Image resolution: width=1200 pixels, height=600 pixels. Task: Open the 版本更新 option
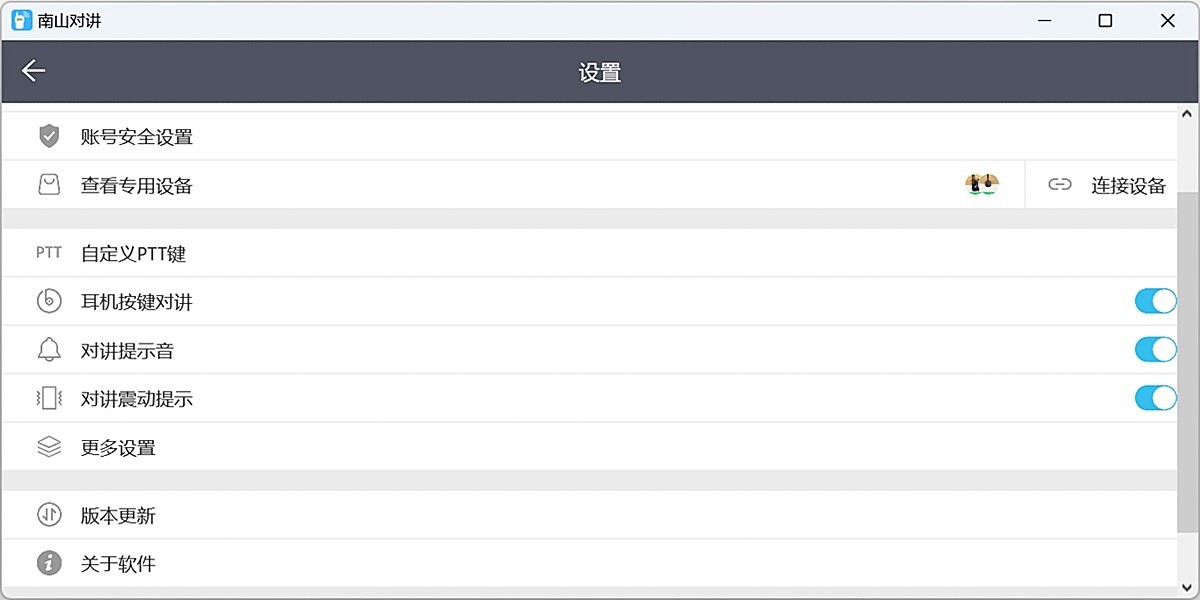click(120, 515)
